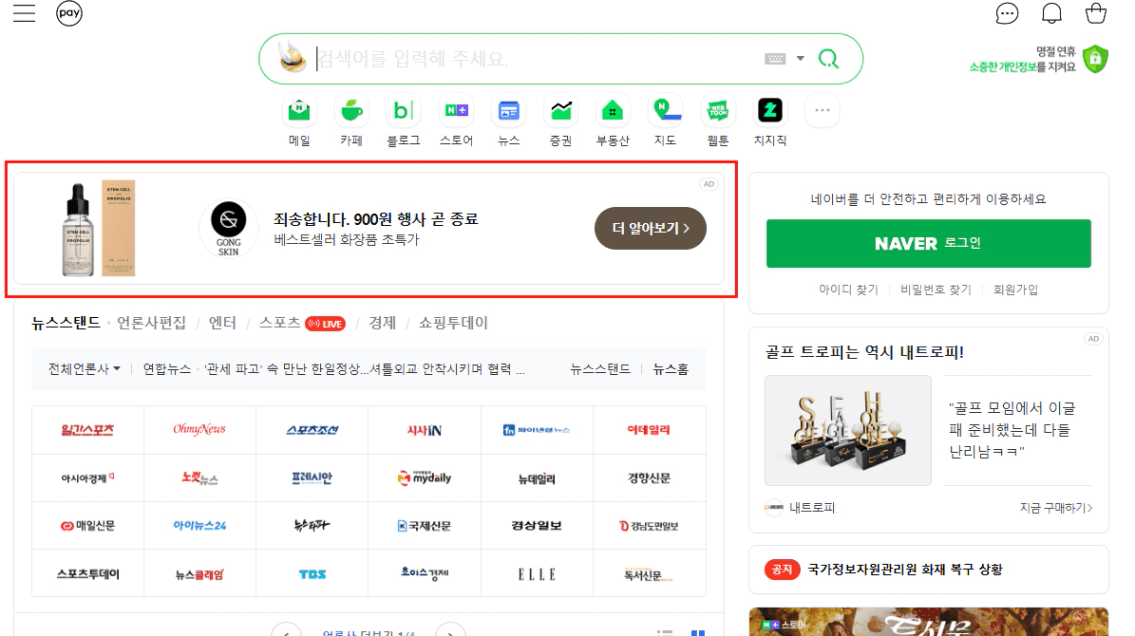The height and width of the screenshot is (636, 1135).
Task: Open the 내트로피 advertiser name
Action: 811,508
